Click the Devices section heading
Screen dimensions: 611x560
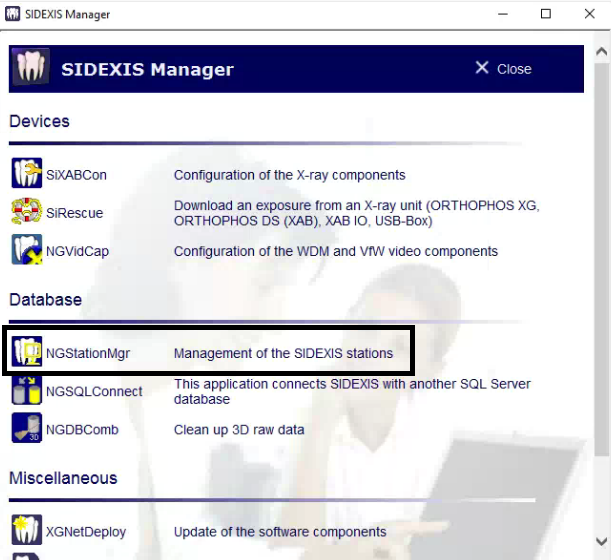pos(39,121)
